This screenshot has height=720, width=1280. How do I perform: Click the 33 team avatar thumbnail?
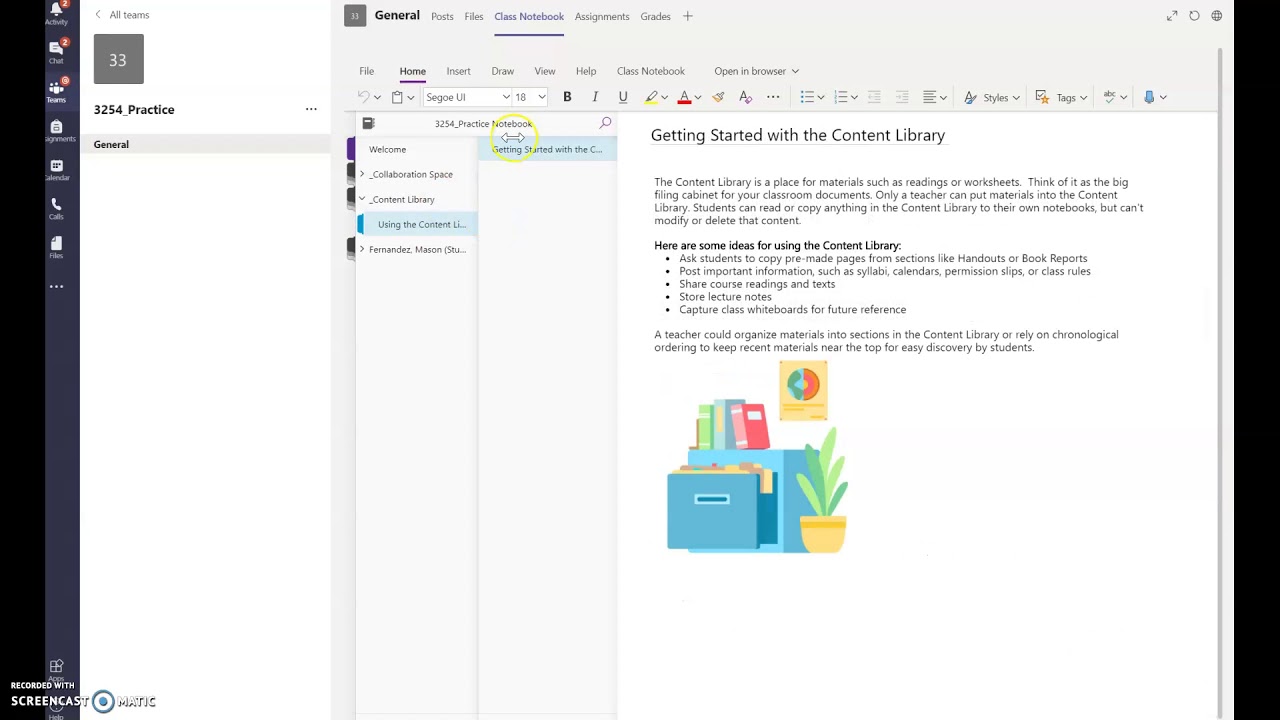118,59
